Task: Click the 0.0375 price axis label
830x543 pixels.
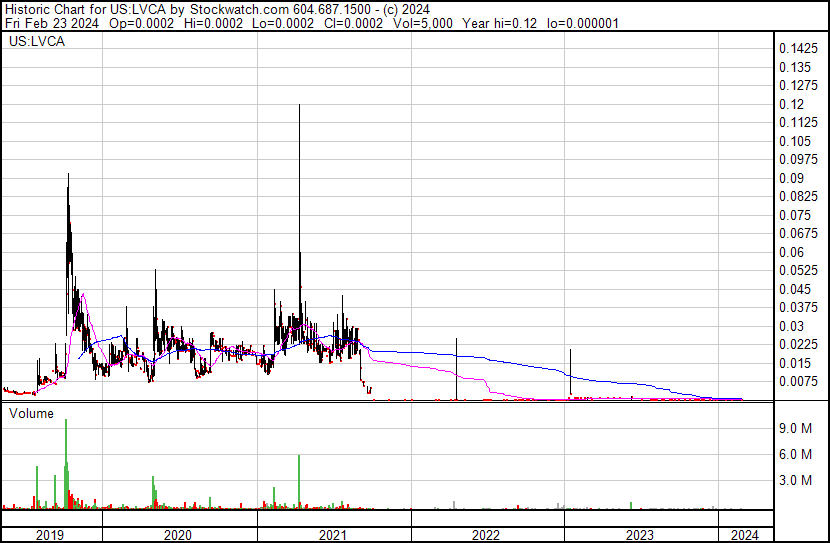Action: 798,307
